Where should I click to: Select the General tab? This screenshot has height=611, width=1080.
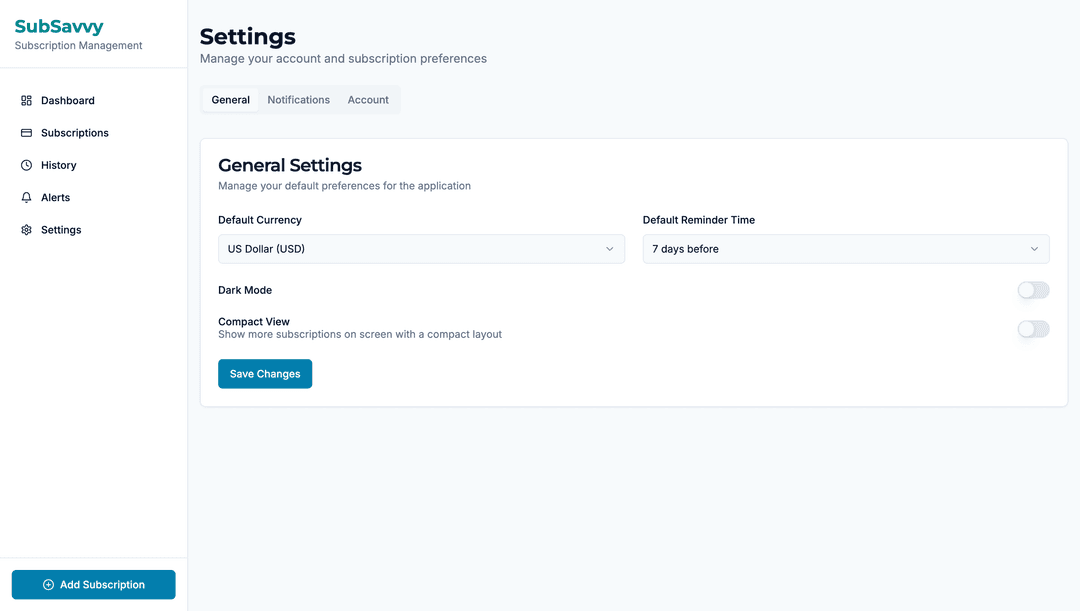pyautogui.click(x=230, y=99)
